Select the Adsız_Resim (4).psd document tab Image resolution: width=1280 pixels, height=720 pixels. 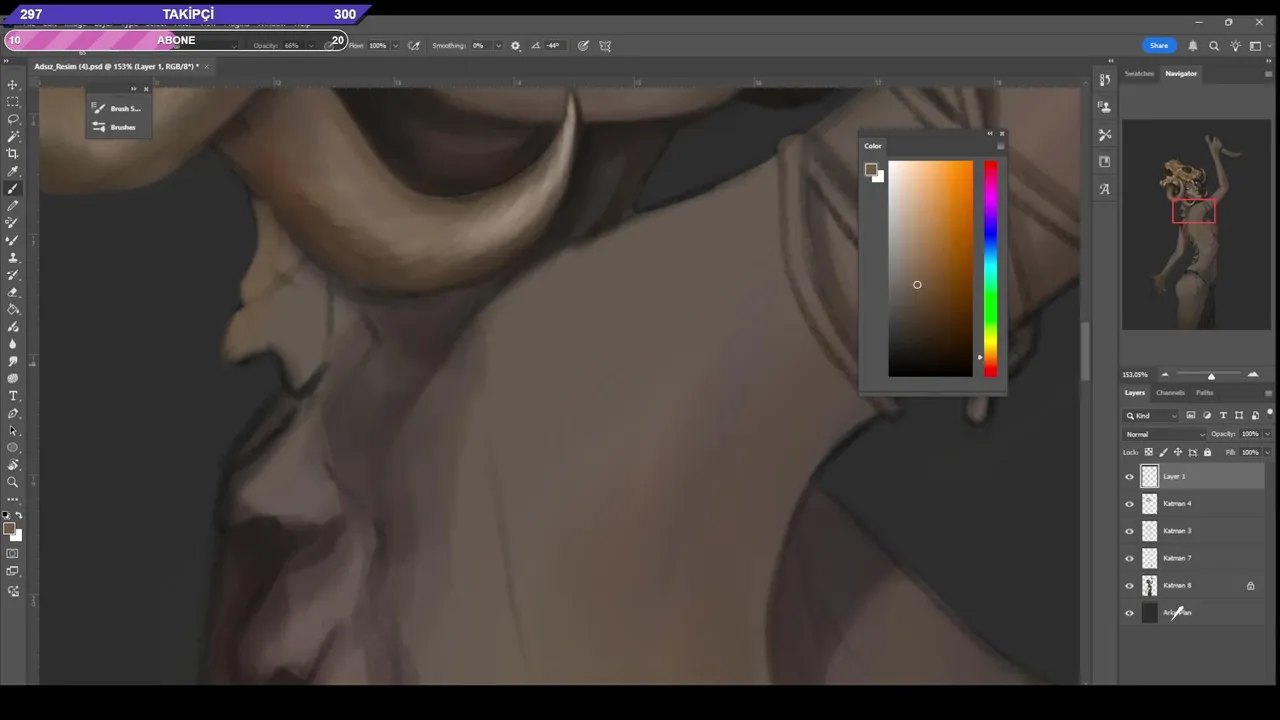(116, 66)
